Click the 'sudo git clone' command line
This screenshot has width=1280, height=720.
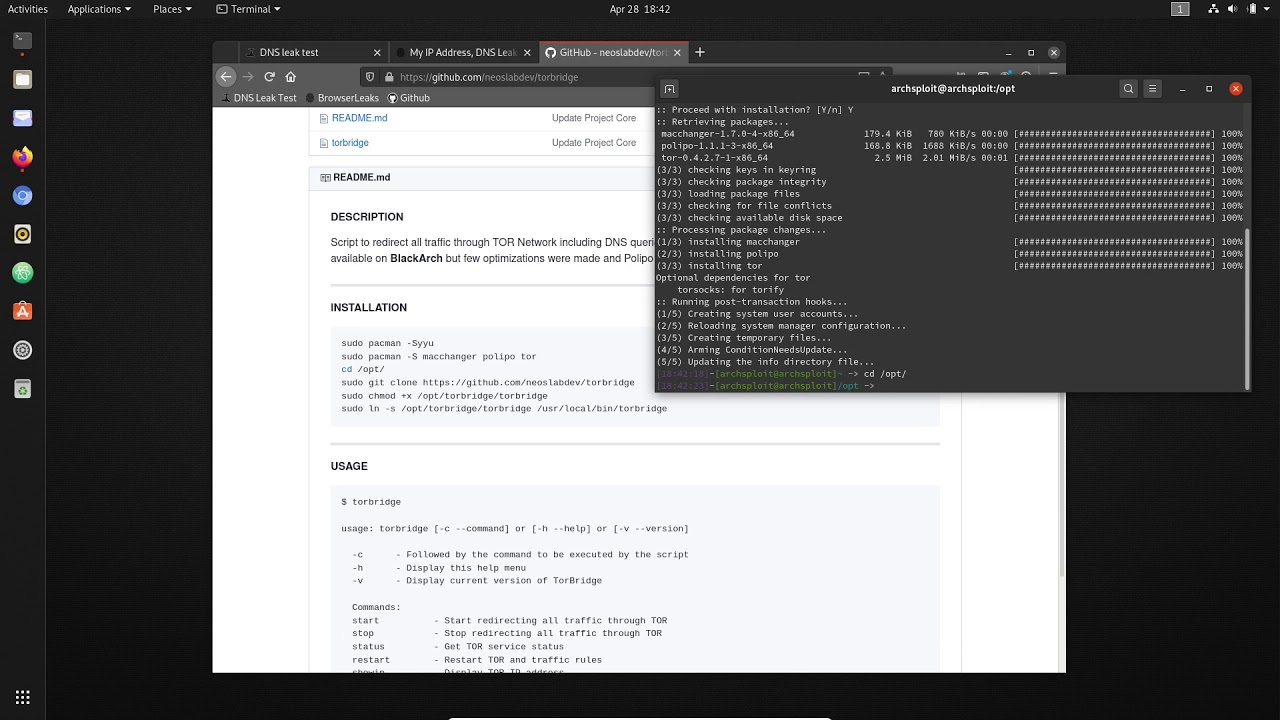click(488, 382)
